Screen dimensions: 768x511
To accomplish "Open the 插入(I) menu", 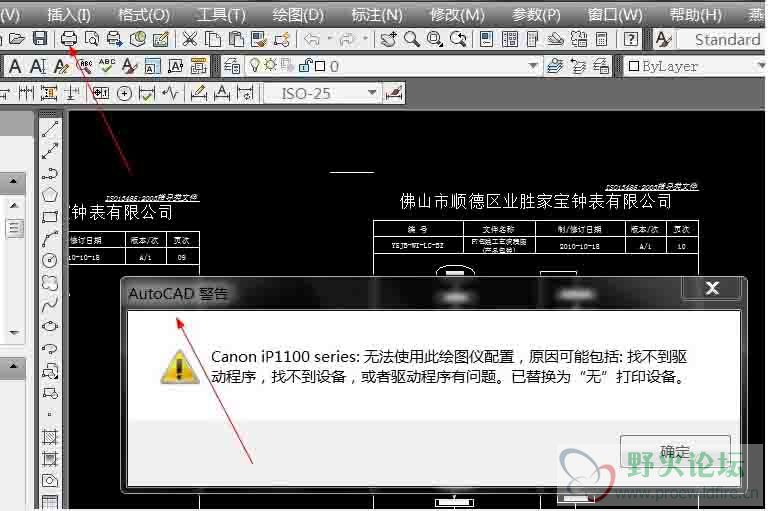I will [69, 15].
